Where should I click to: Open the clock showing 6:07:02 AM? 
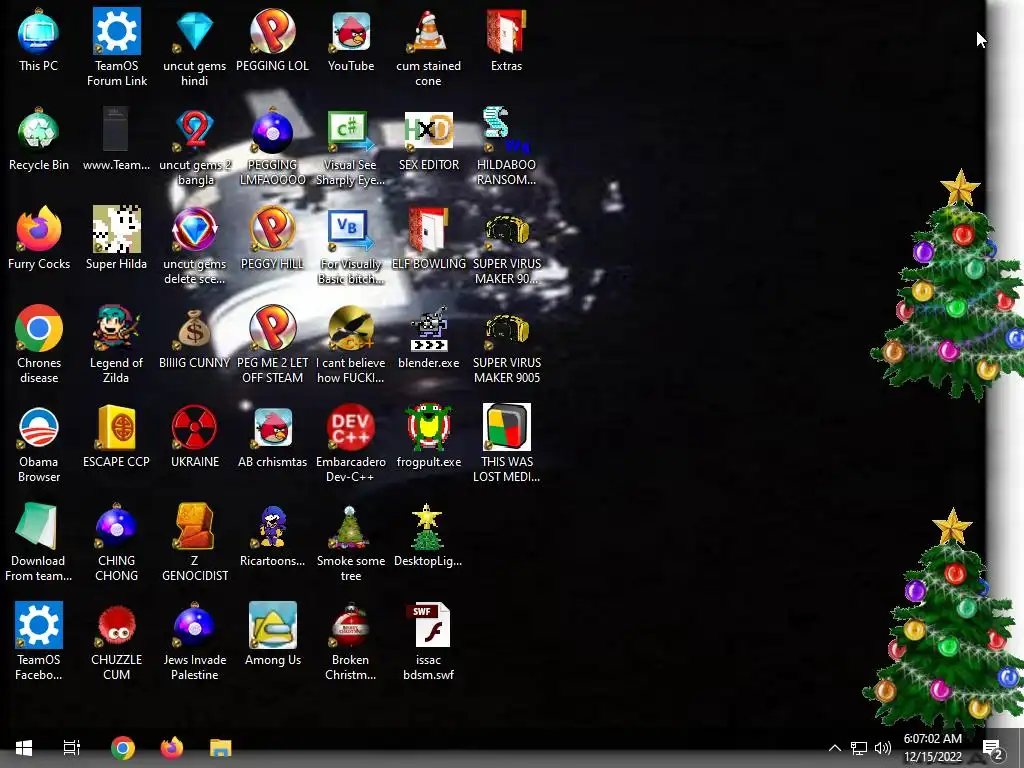[933, 748]
